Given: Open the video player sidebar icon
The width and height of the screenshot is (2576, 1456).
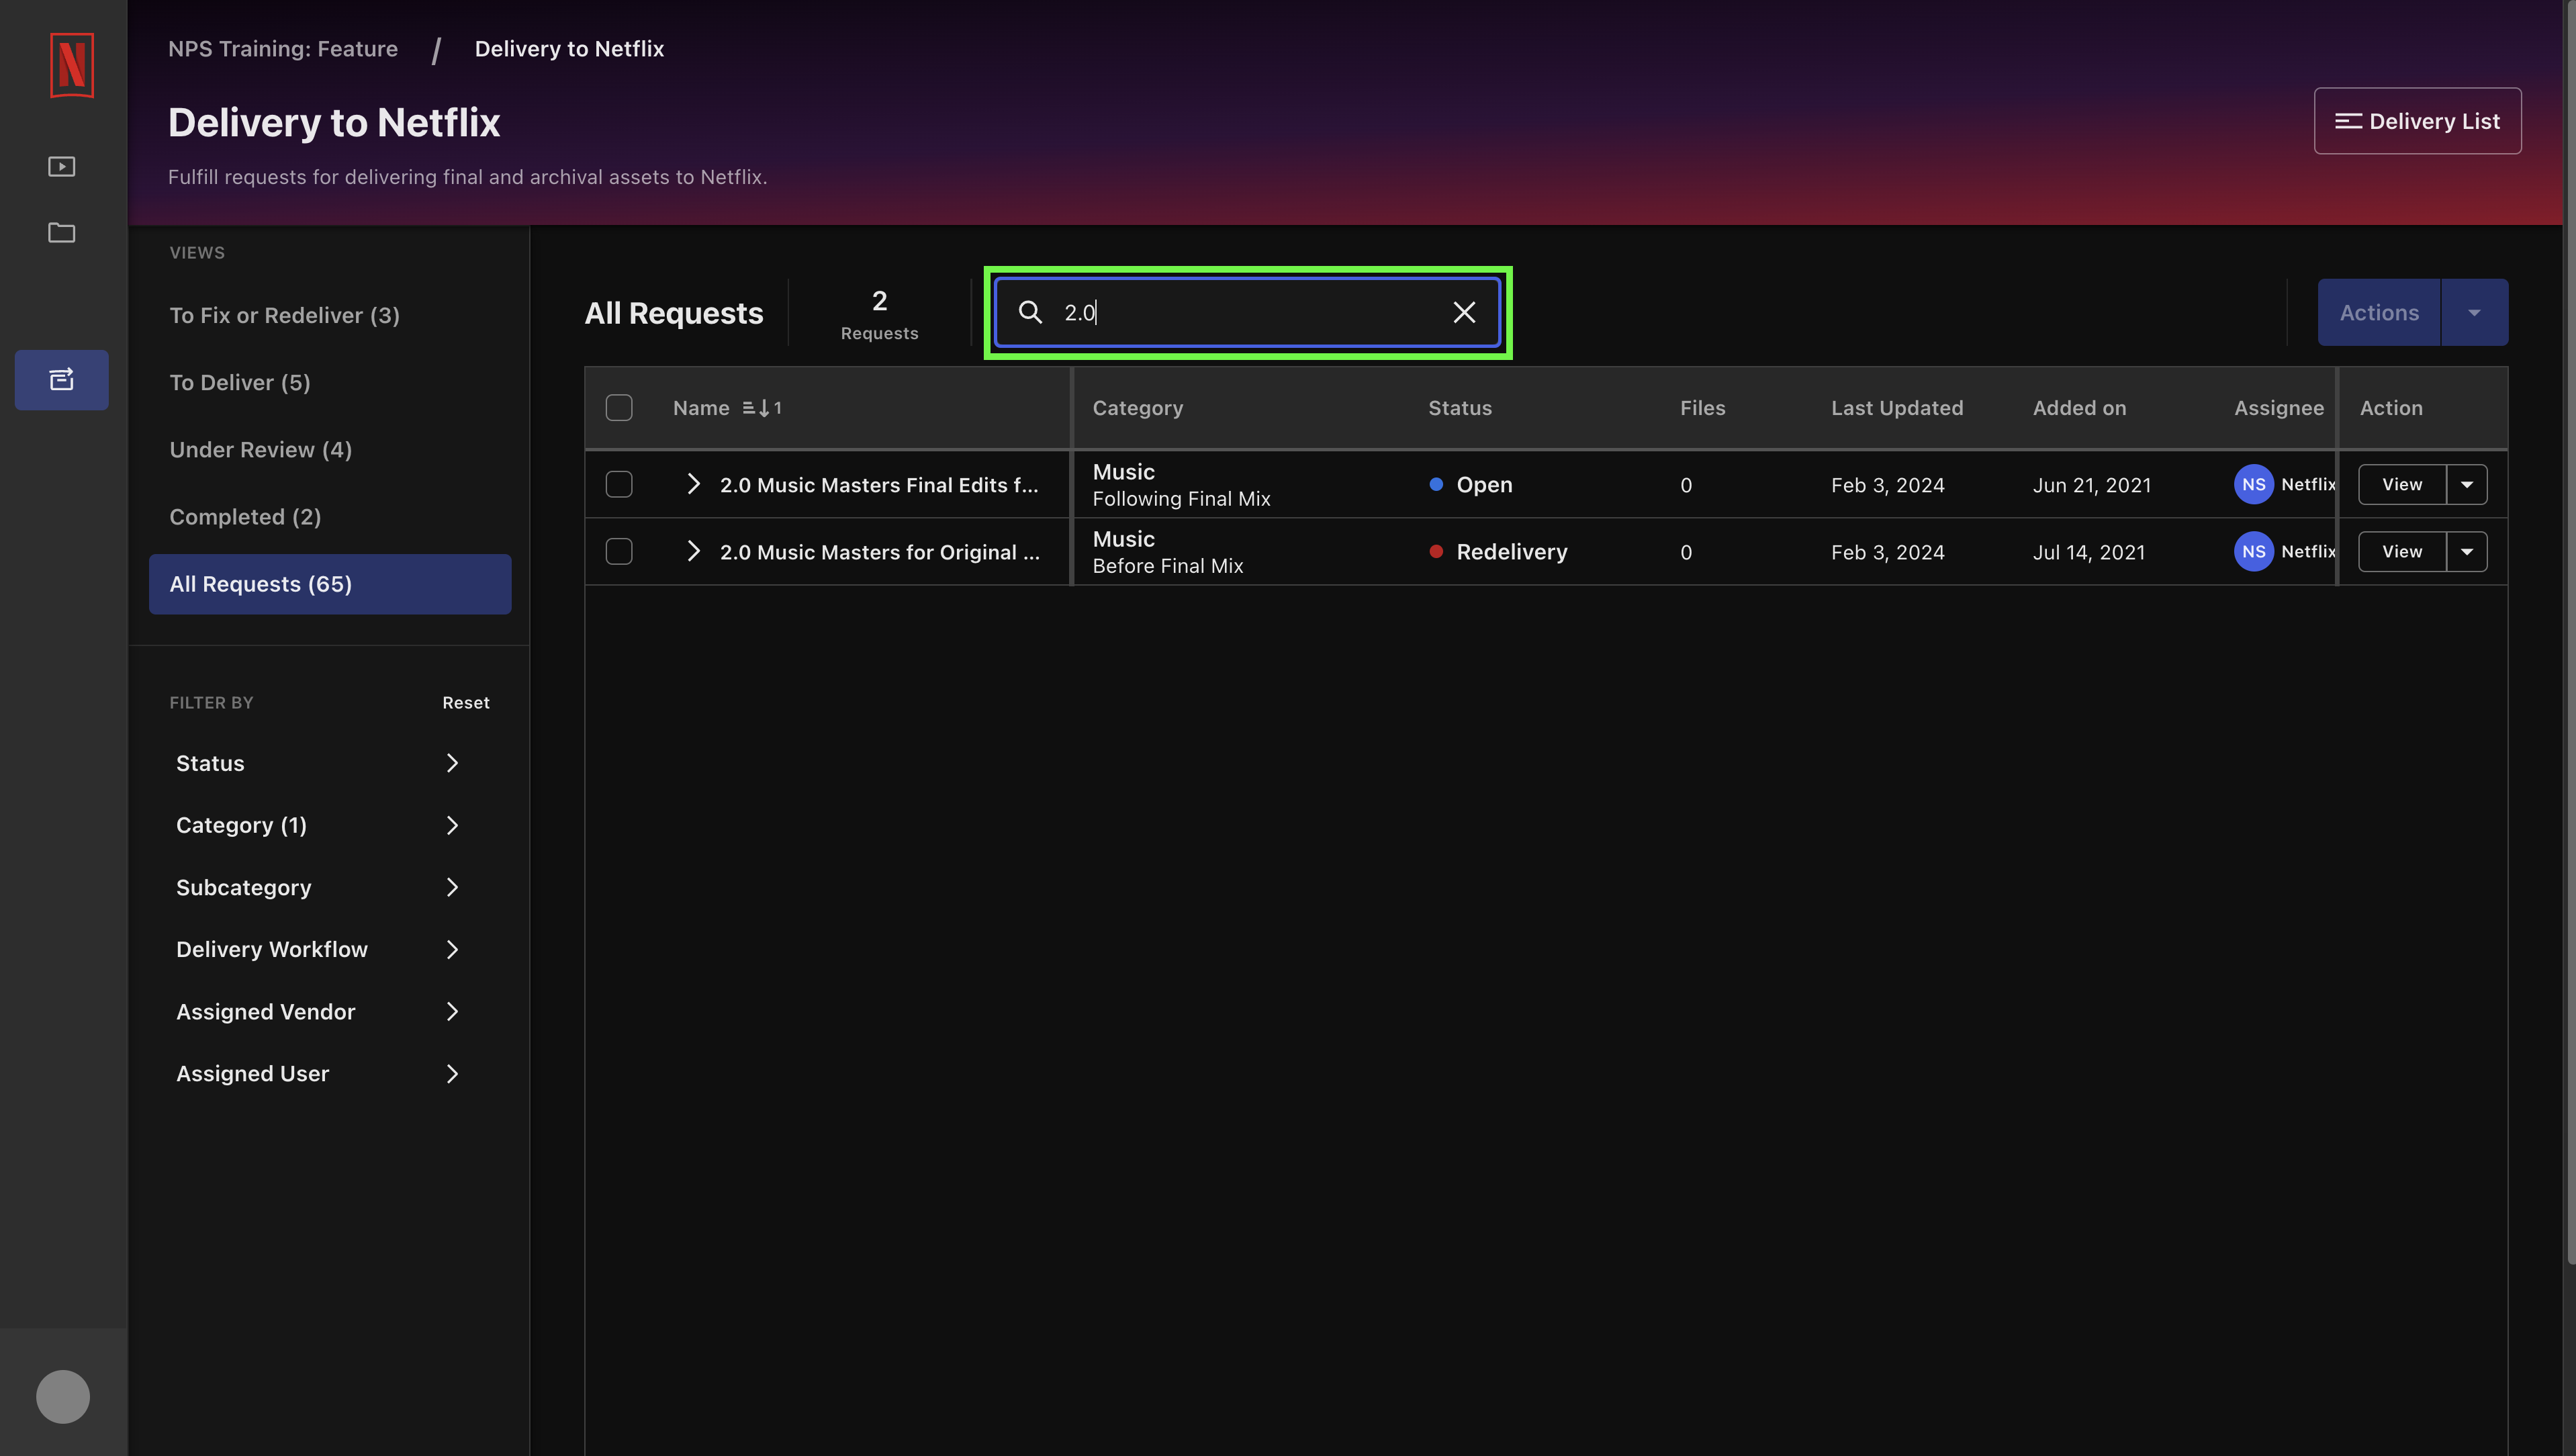Looking at the screenshot, I should point(62,166).
